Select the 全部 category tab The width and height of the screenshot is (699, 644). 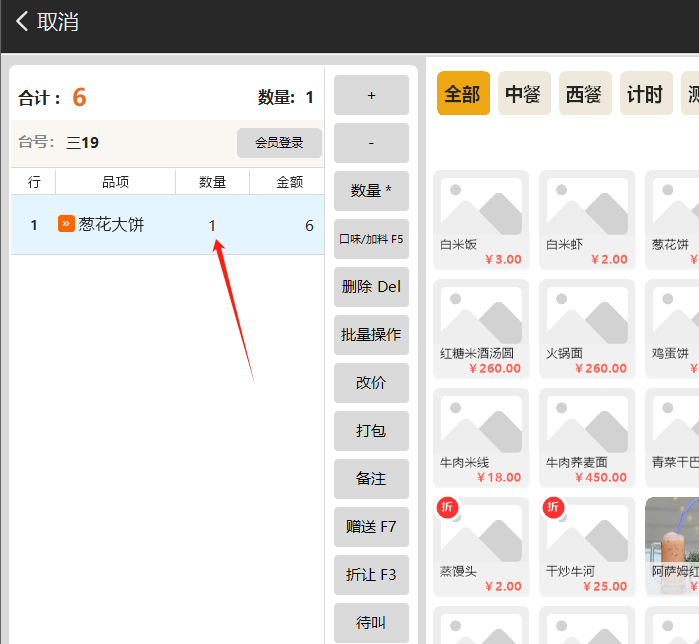[x=463, y=94]
